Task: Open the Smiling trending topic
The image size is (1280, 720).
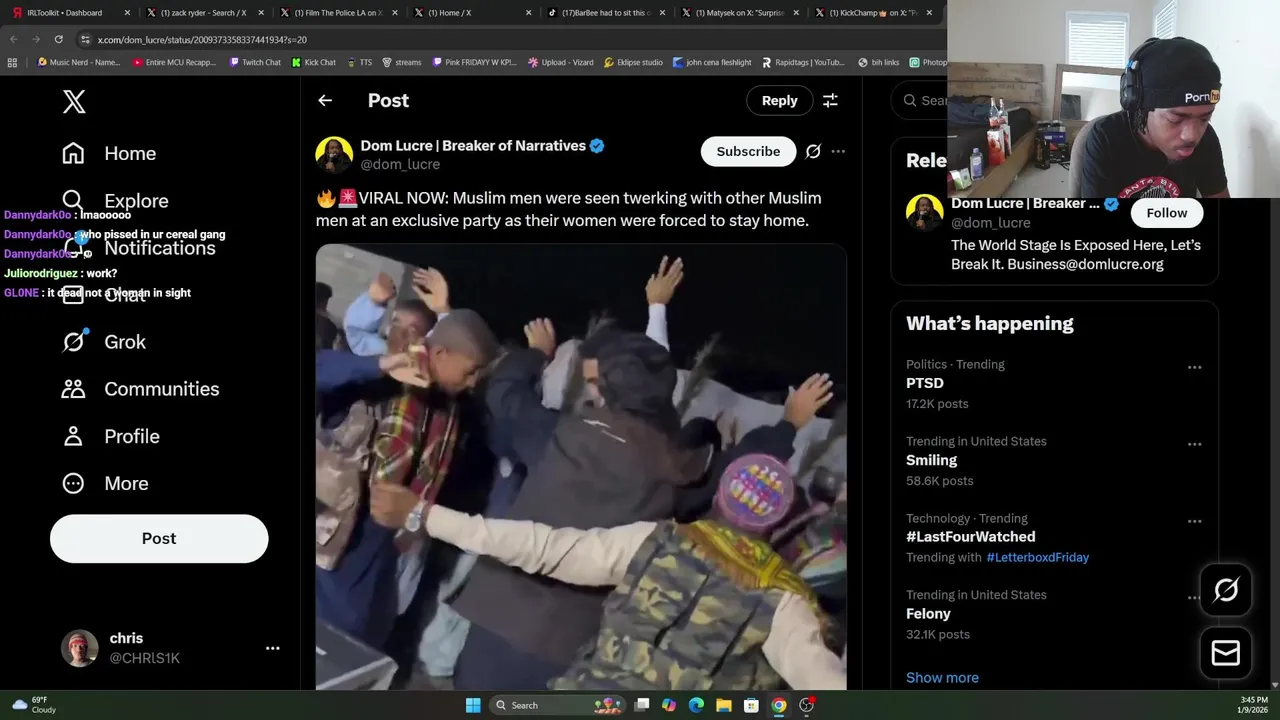Action: click(x=931, y=460)
